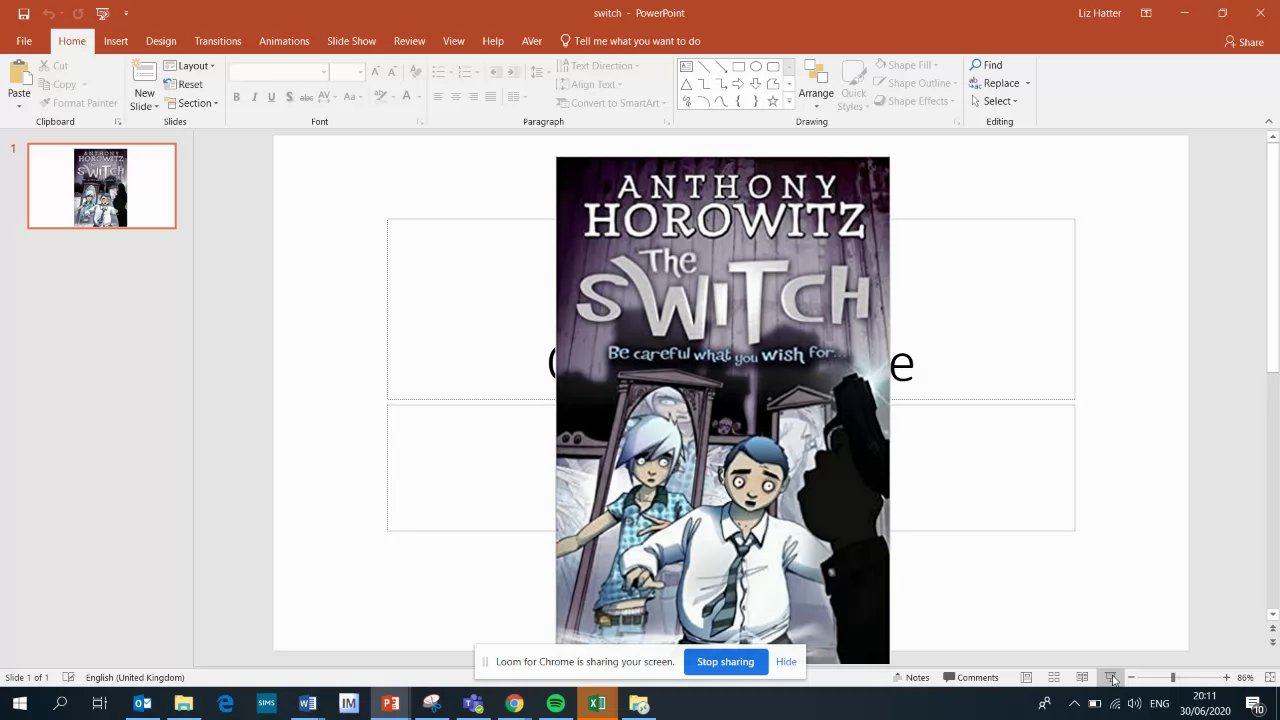1280x720 pixels.
Task: Reset the slide layout
Action: click(x=183, y=84)
